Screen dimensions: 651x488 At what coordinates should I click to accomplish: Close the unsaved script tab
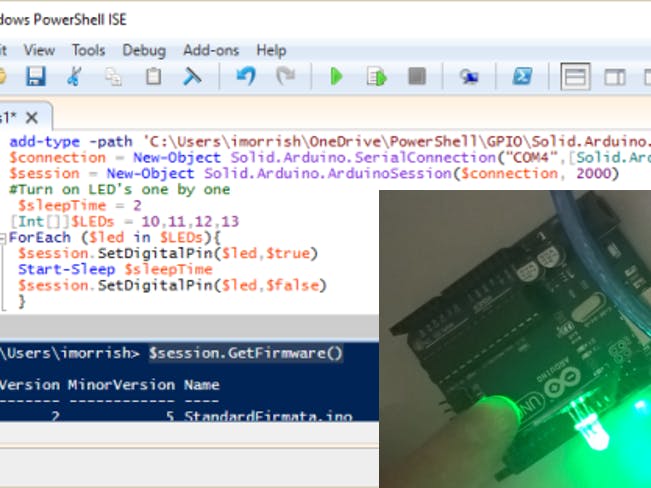pyautogui.click(x=32, y=118)
